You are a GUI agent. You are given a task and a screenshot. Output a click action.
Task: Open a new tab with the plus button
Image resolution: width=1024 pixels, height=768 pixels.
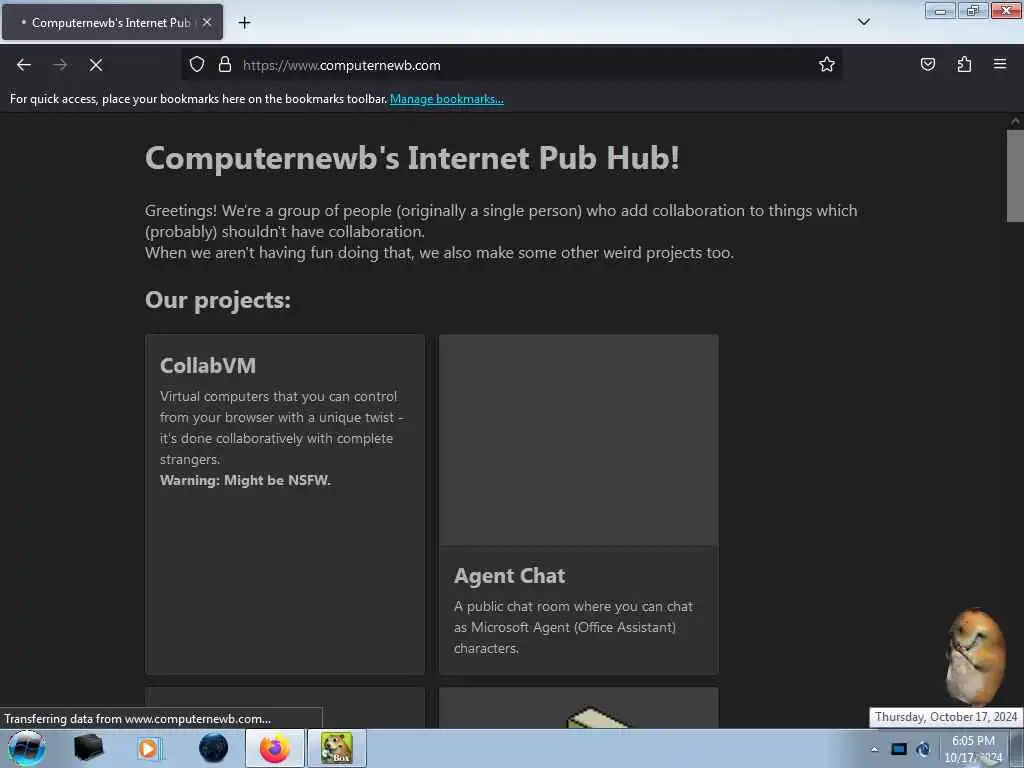click(244, 23)
